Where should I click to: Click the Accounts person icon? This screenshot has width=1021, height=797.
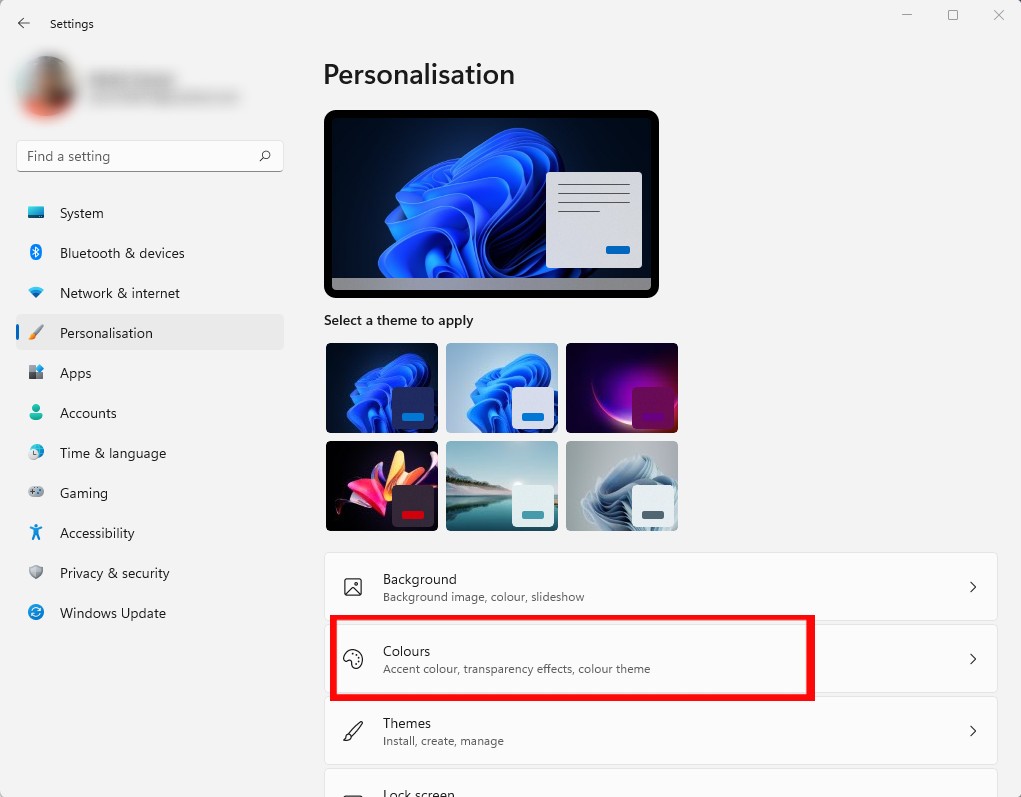tap(36, 413)
